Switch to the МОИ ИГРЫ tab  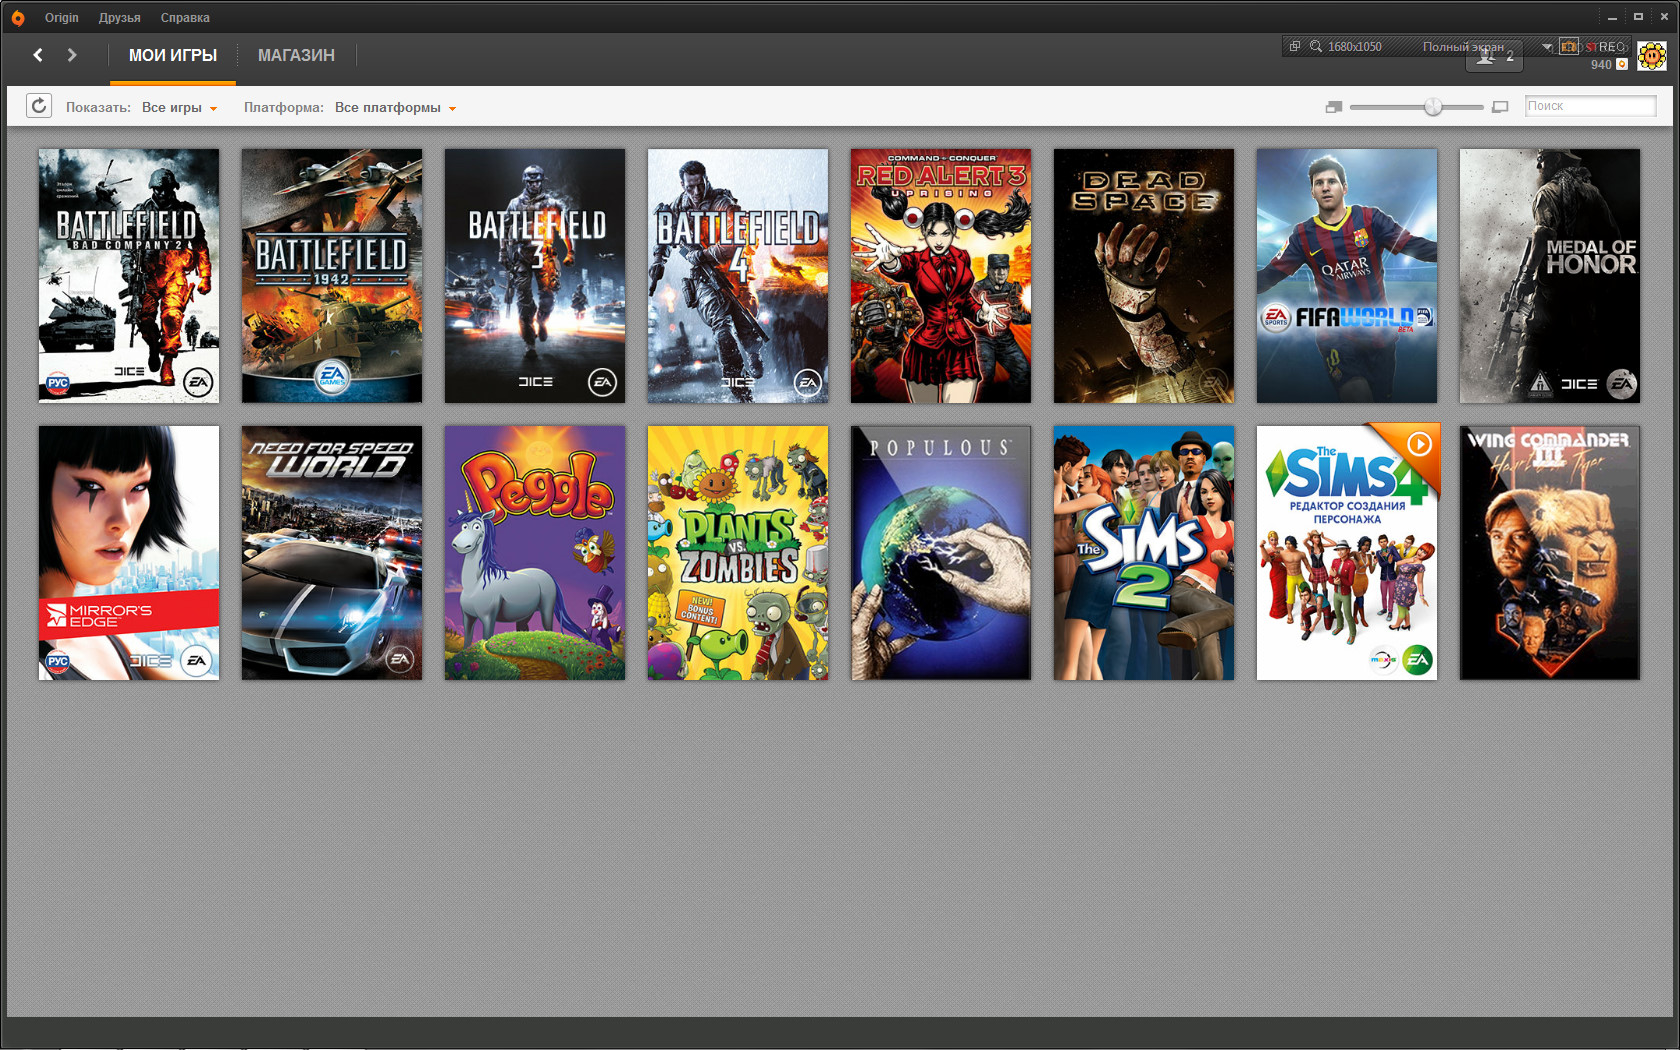(x=173, y=56)
